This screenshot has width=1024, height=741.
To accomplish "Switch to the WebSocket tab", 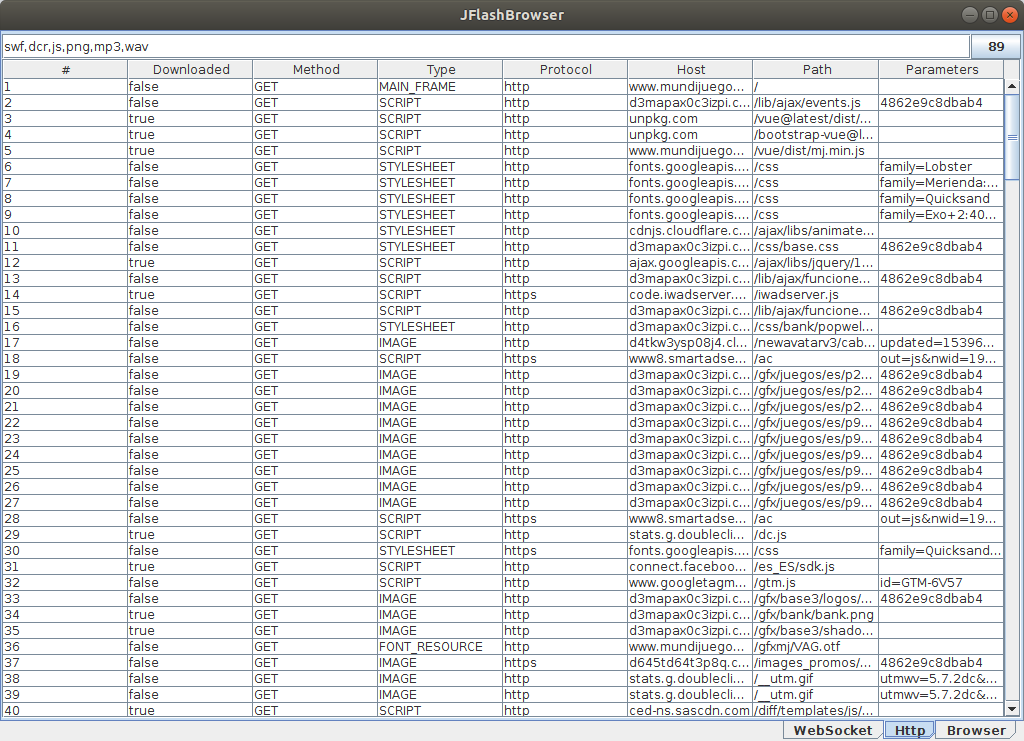I will tap(832, 730).
